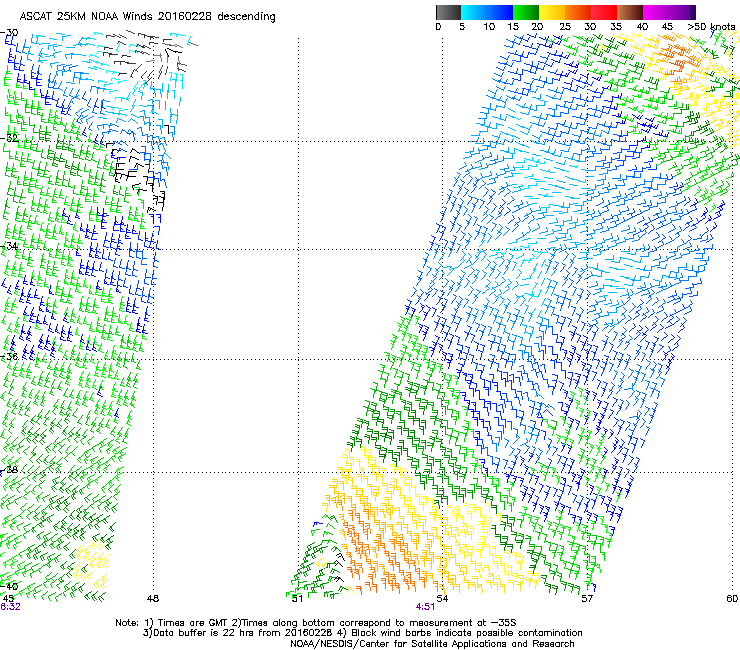740x650 pixels.
Task: Click the '25' legend tick label
Action: [564, 27]
